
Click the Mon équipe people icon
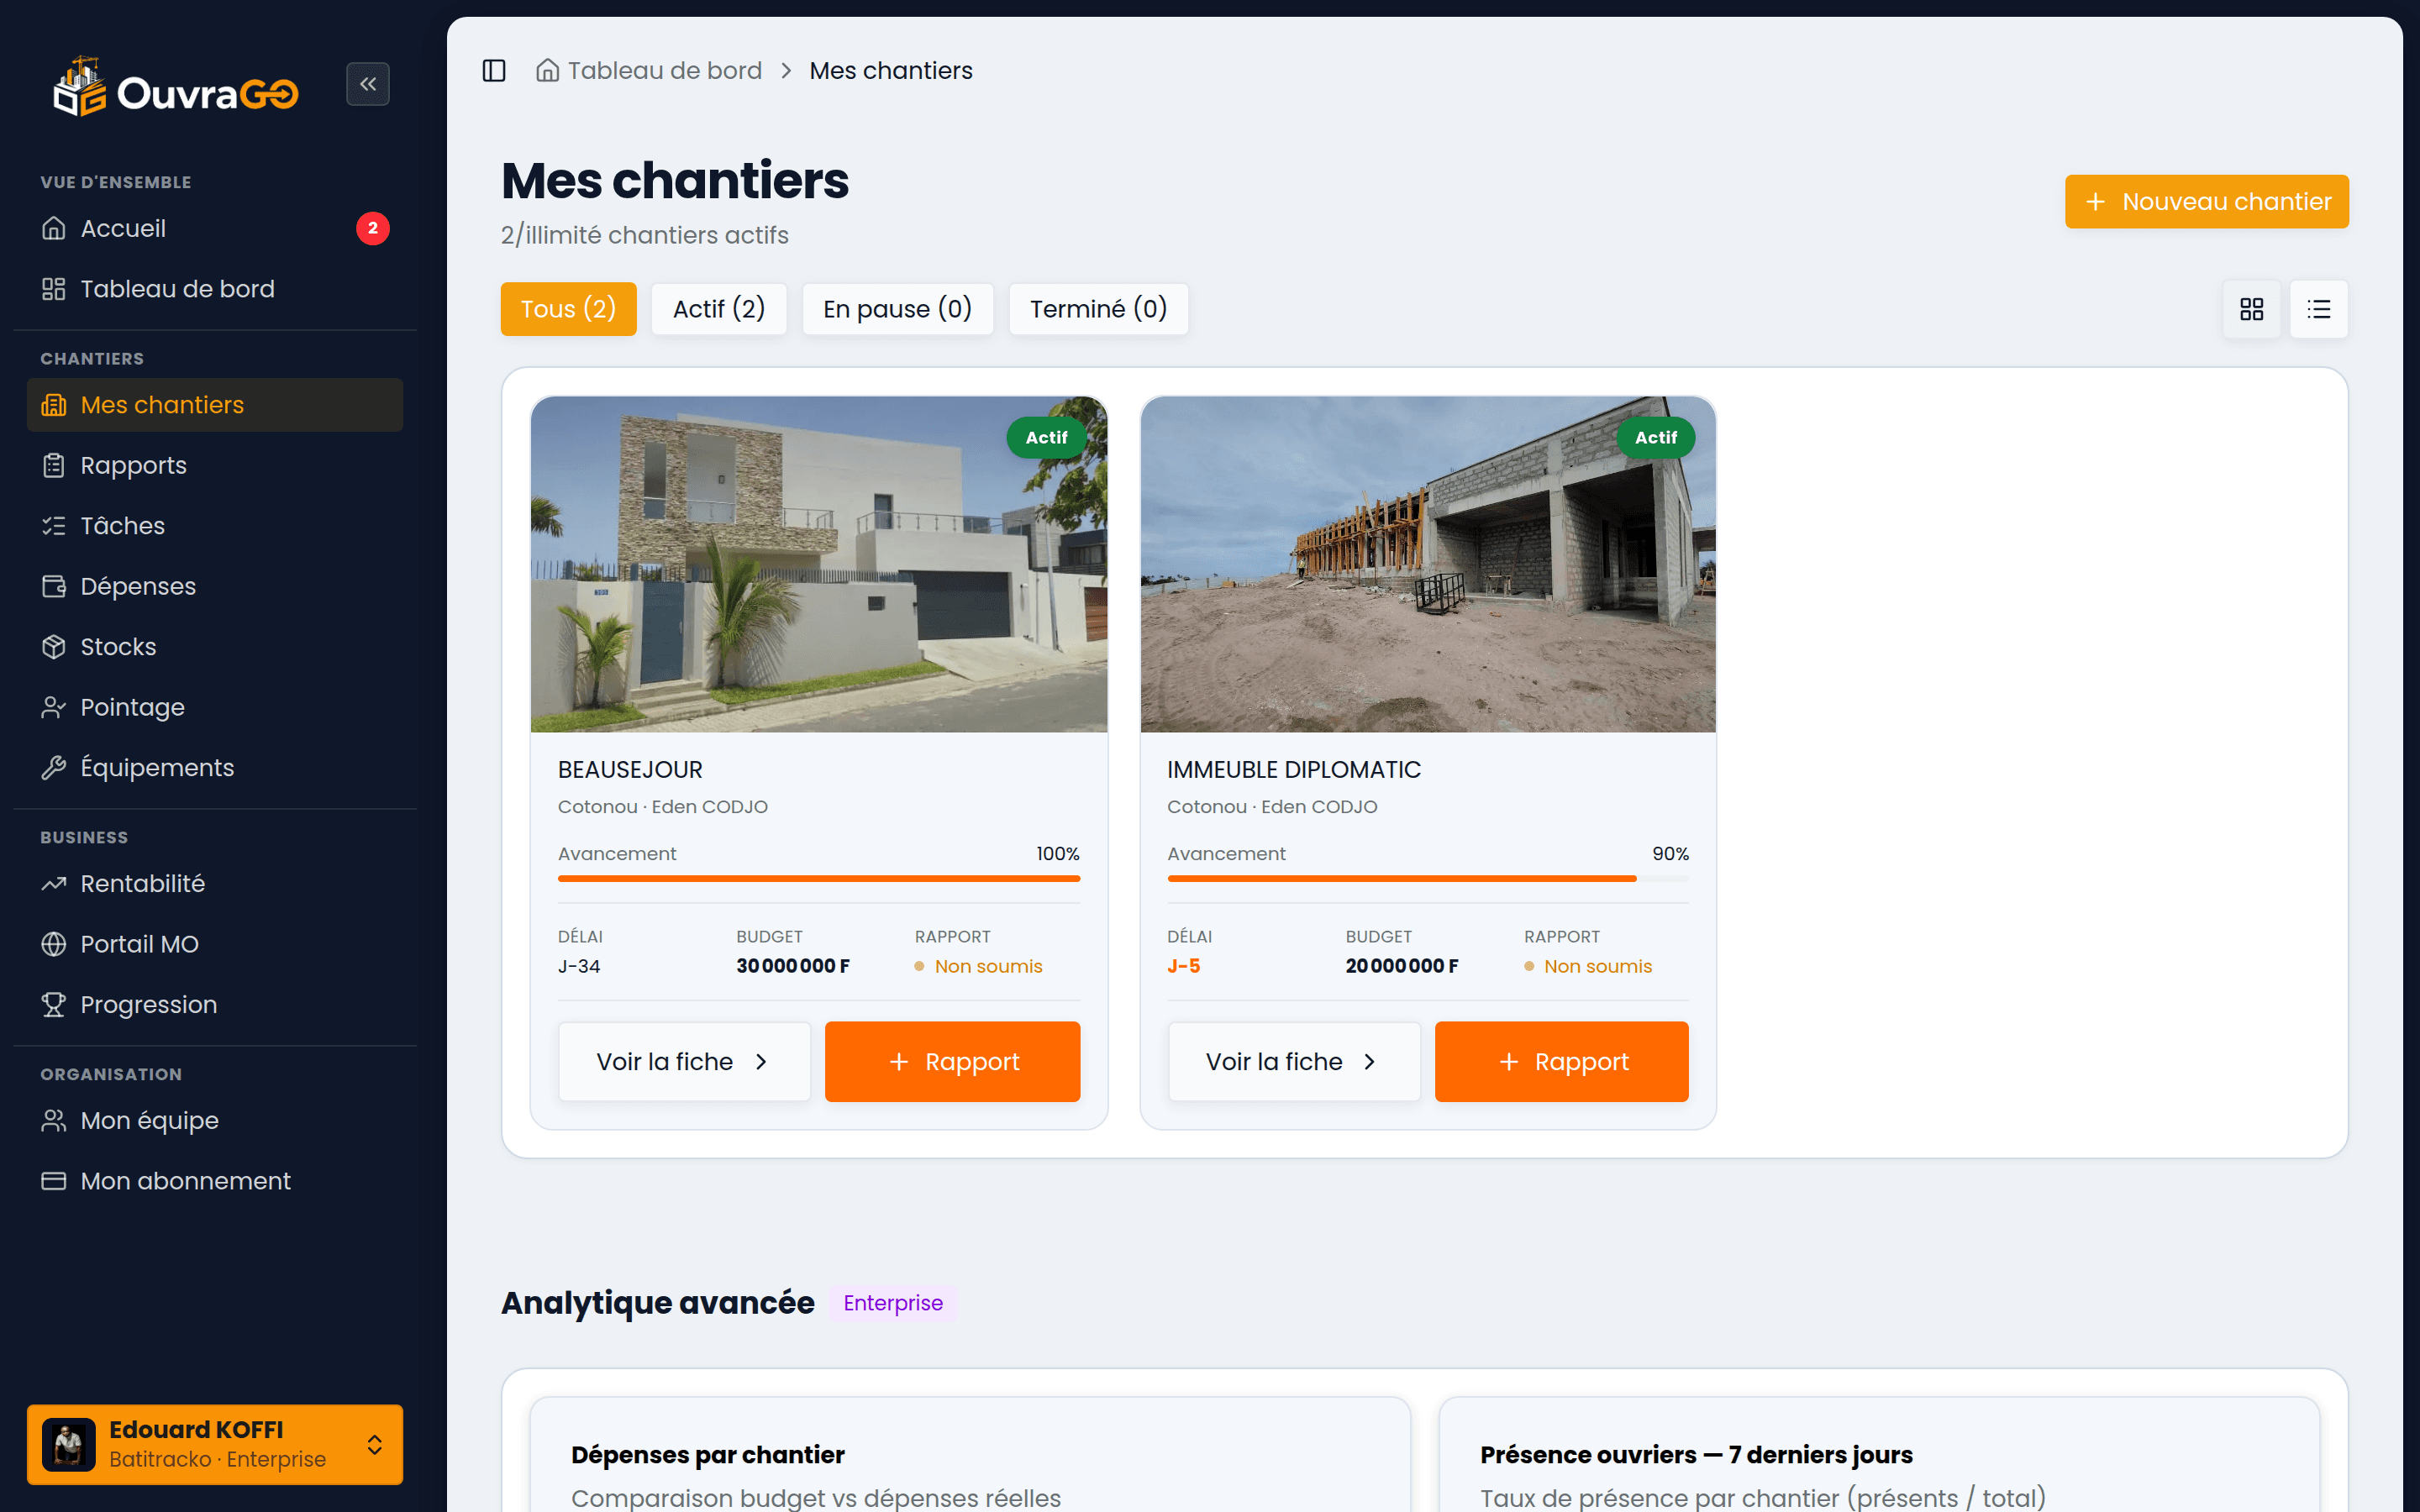coord(54,1121)
